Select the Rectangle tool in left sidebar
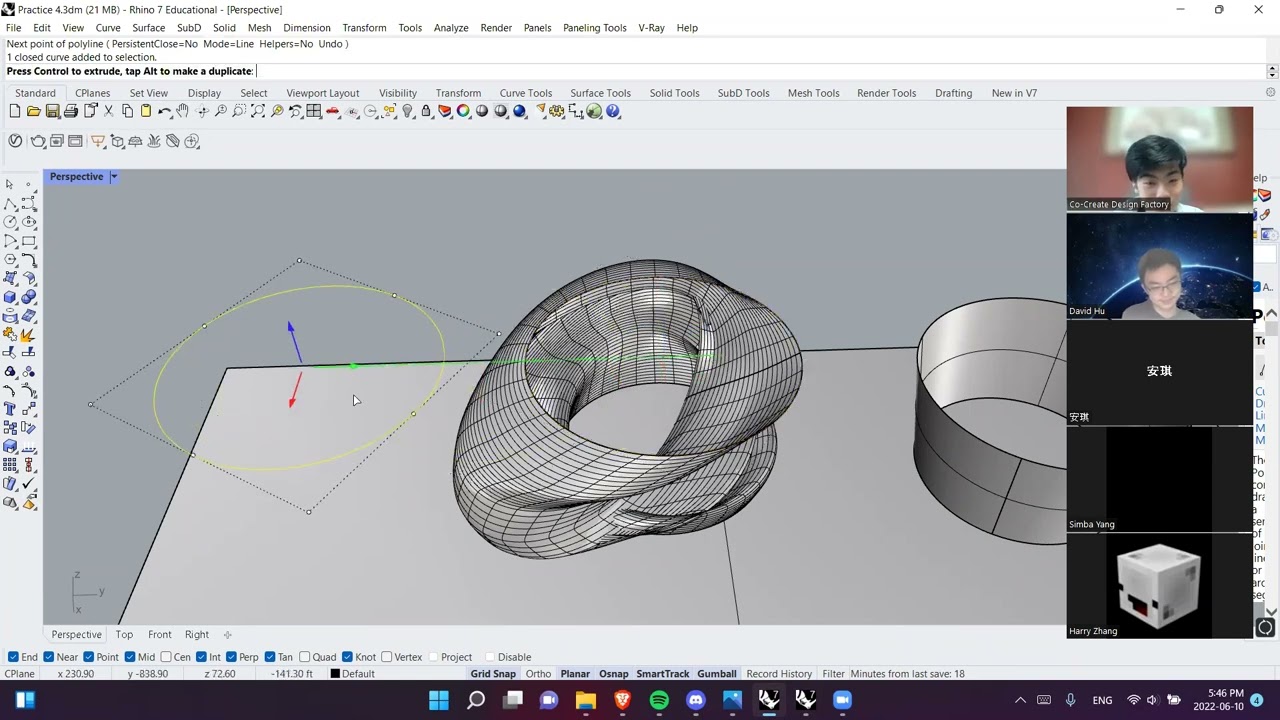 [29, 240]
